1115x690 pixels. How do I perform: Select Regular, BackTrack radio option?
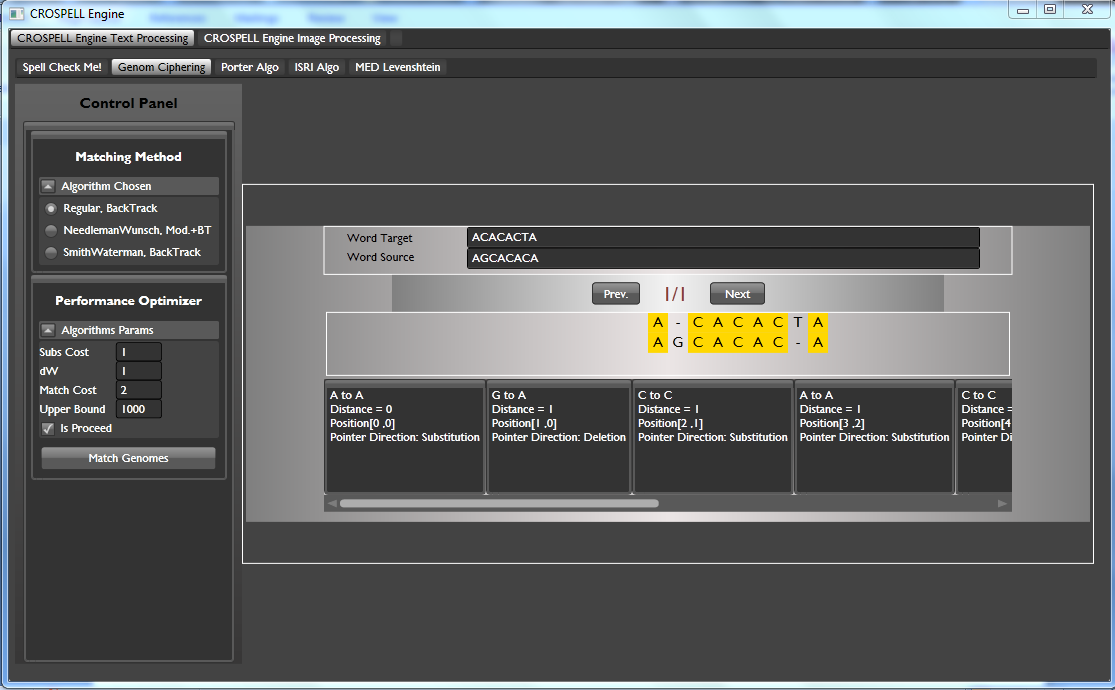(x=51, y=208)
